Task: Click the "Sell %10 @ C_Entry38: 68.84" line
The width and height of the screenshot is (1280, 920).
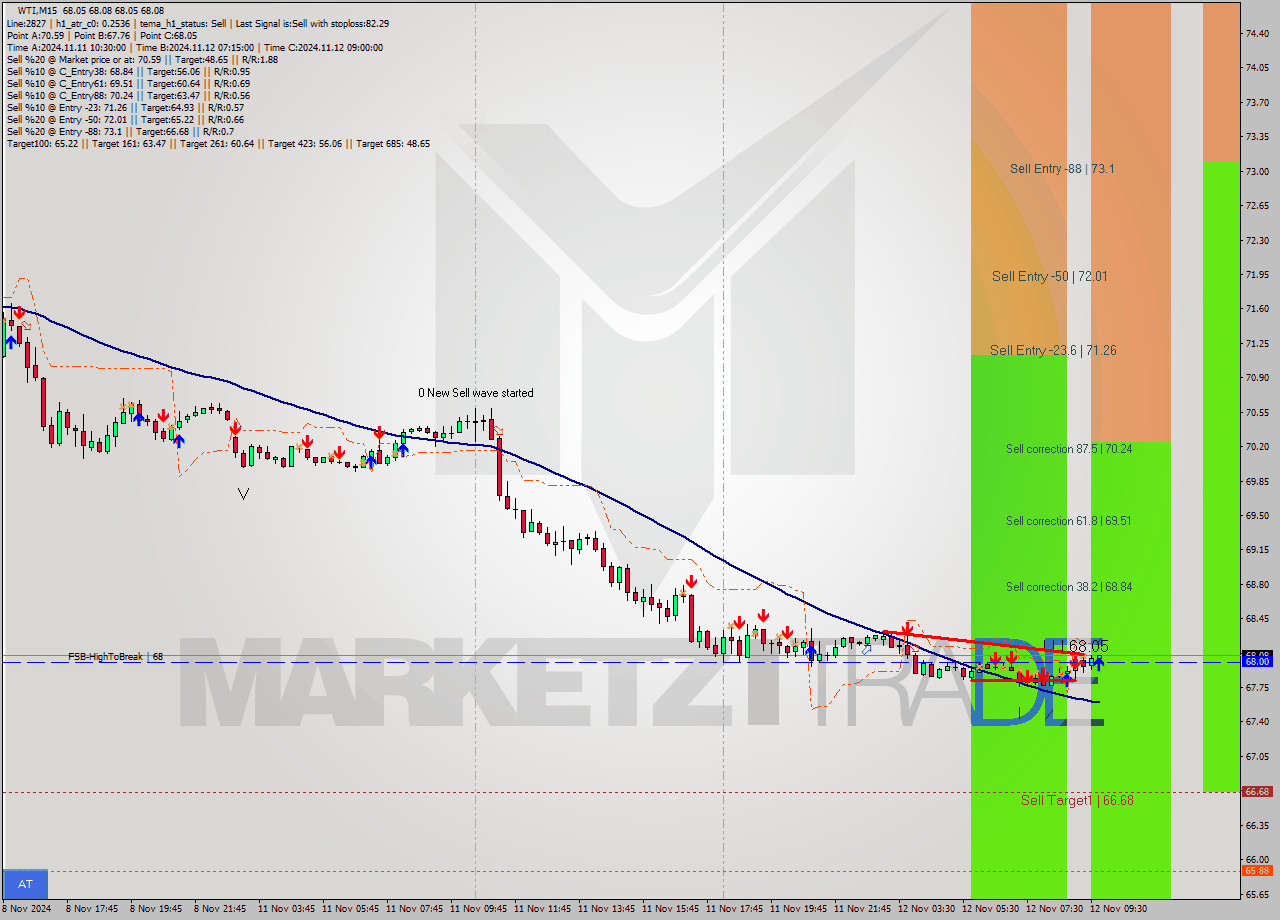Action: [x=128, y=71]
